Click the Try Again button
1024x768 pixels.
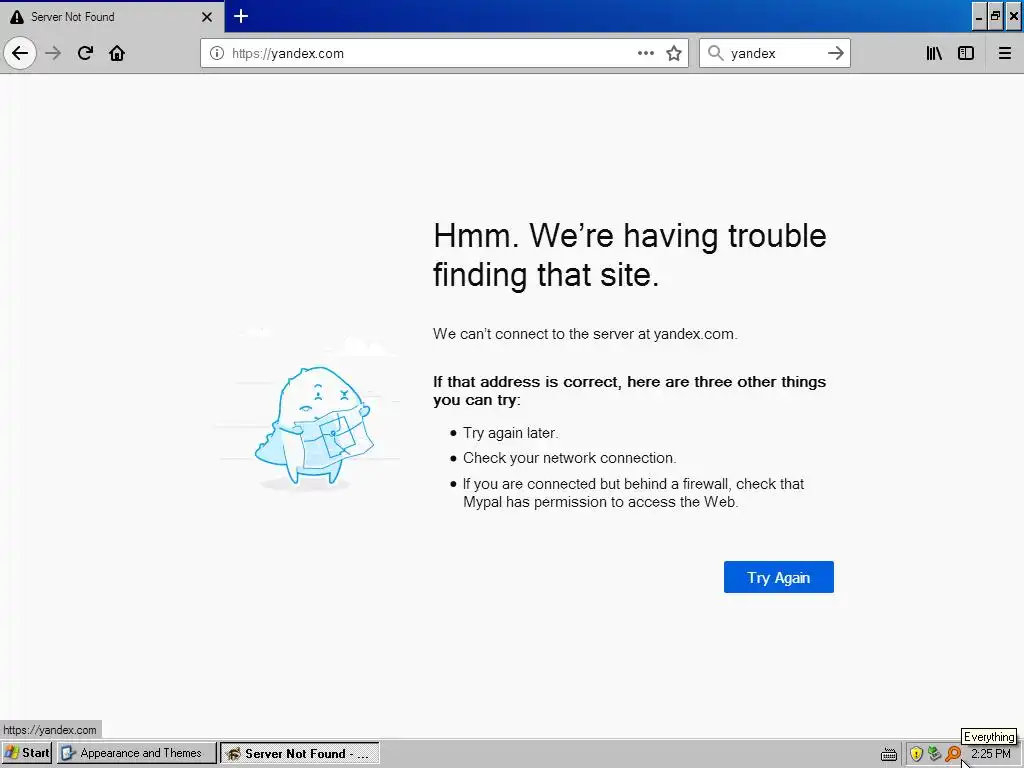point(778,577)
